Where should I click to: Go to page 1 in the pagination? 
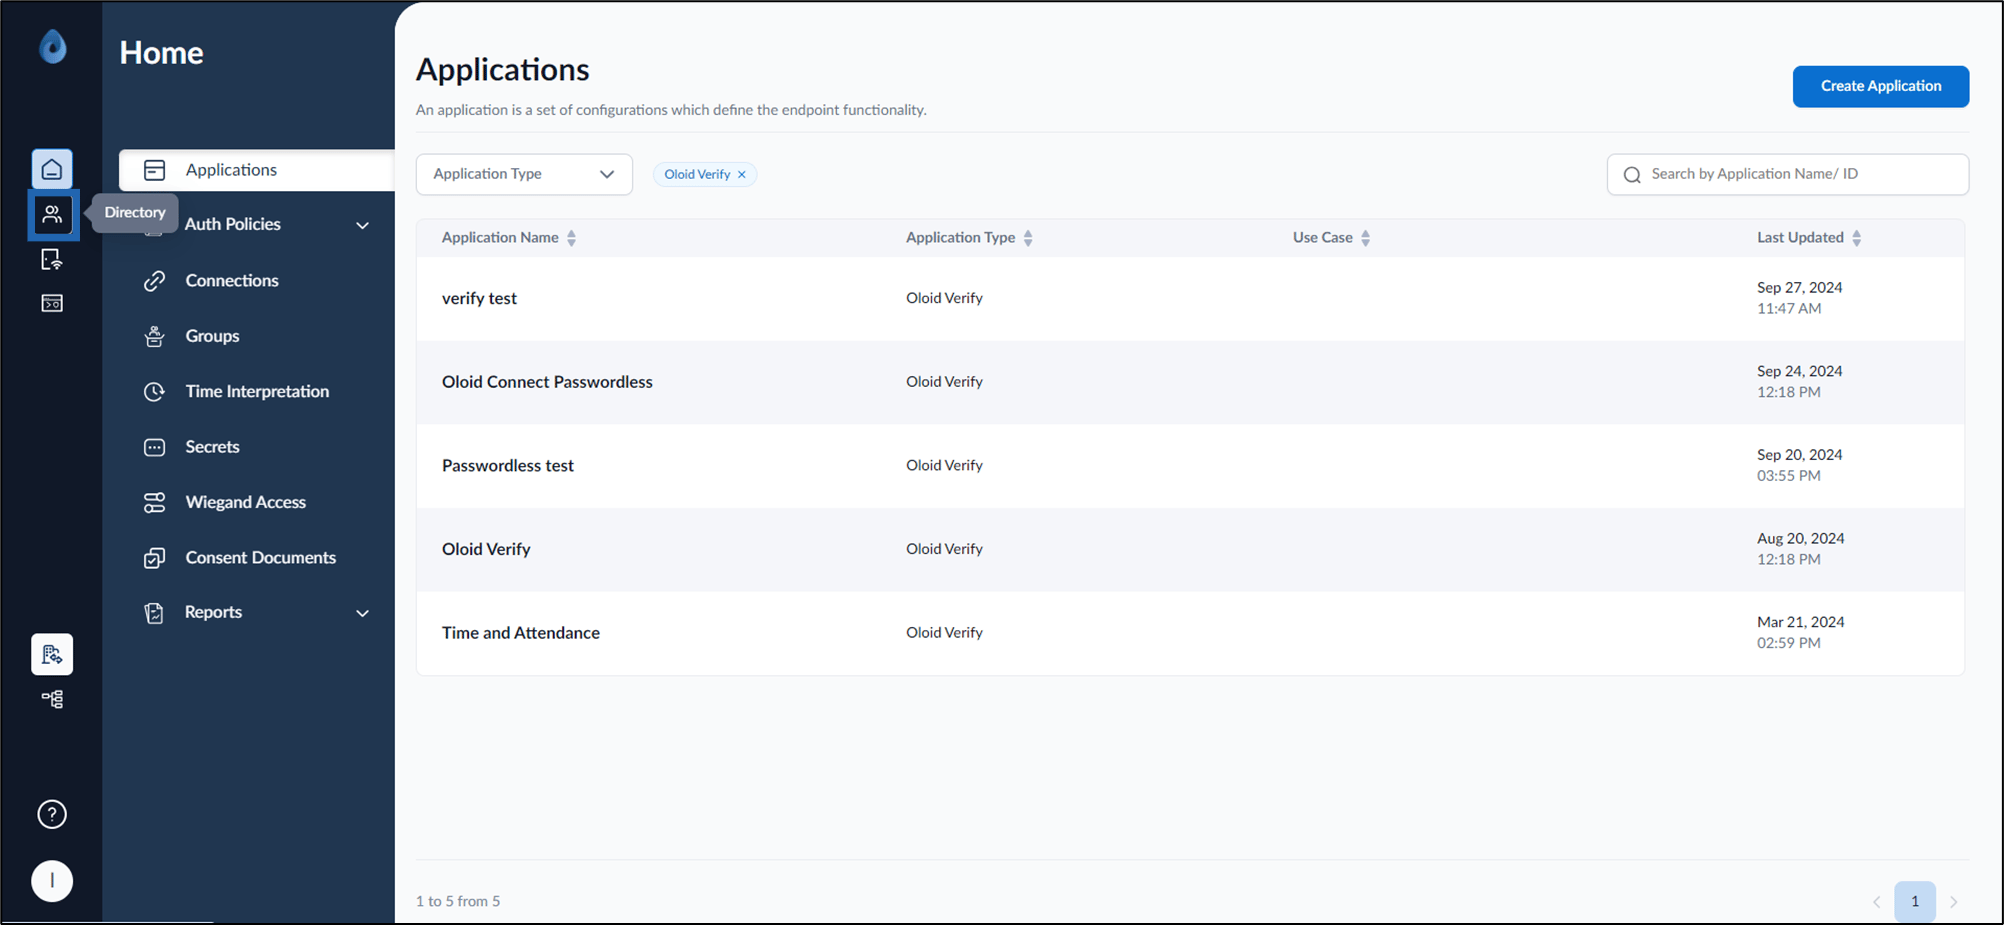(1915, 901)
